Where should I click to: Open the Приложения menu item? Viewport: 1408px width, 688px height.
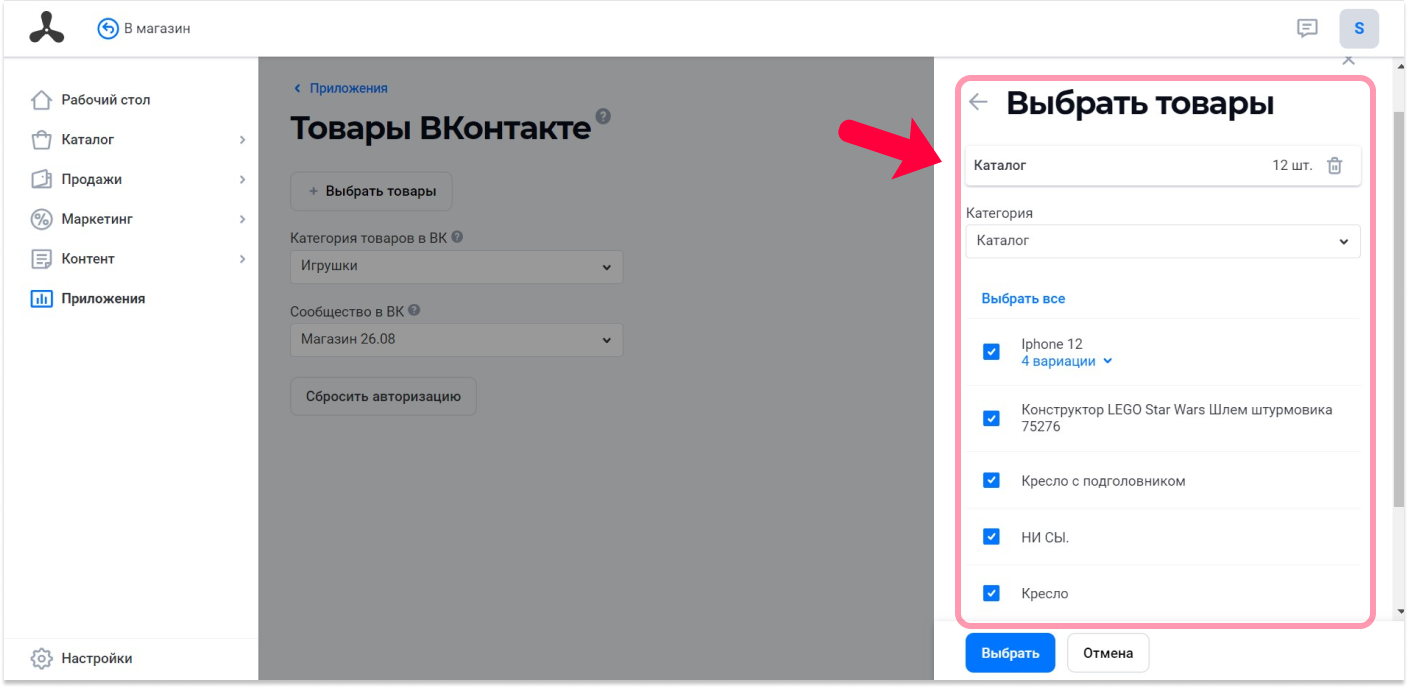(x=103, y=298)
